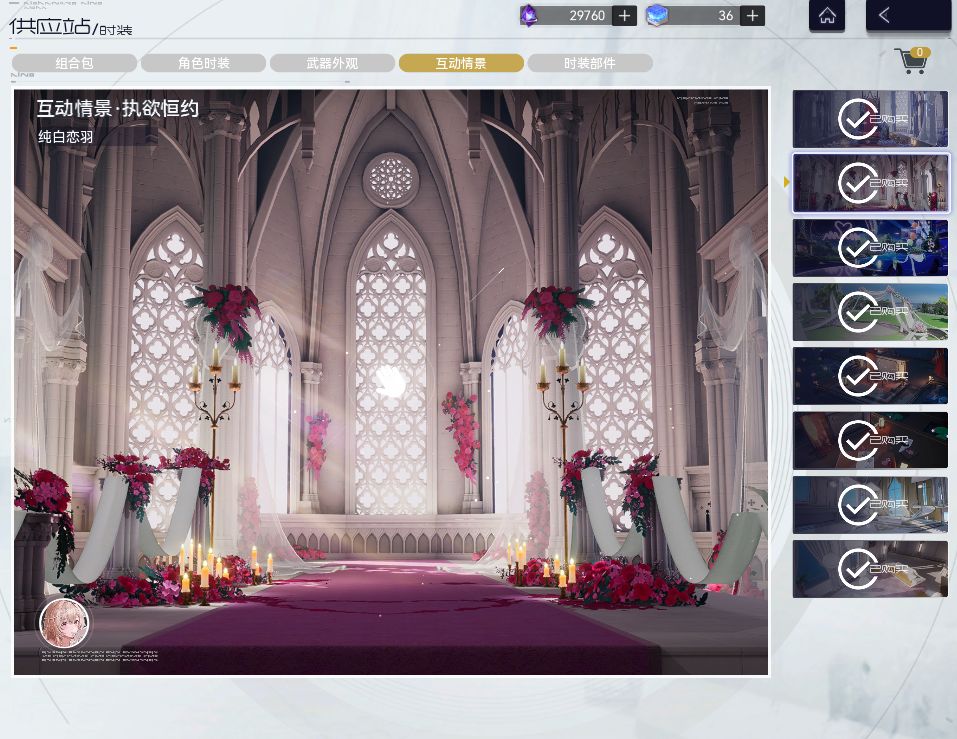Go back using the left arrow button
This screenshot has width=957, height=739.
[x=908, y=15]
